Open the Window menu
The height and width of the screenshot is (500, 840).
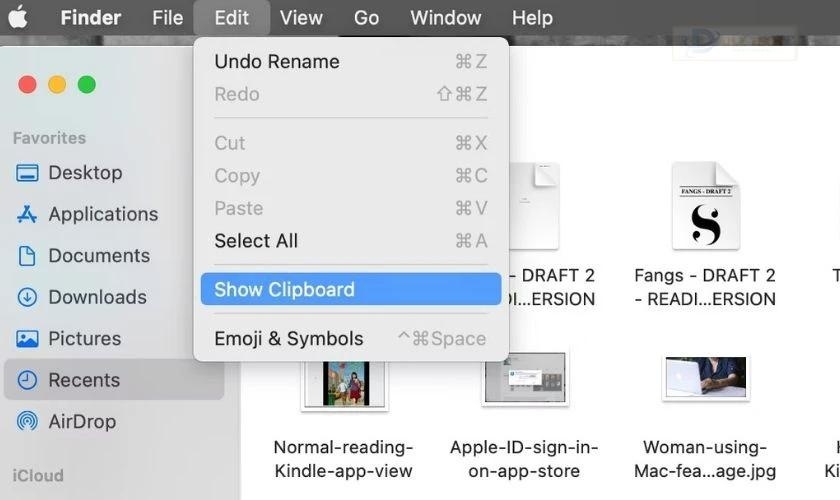[445, 17]
